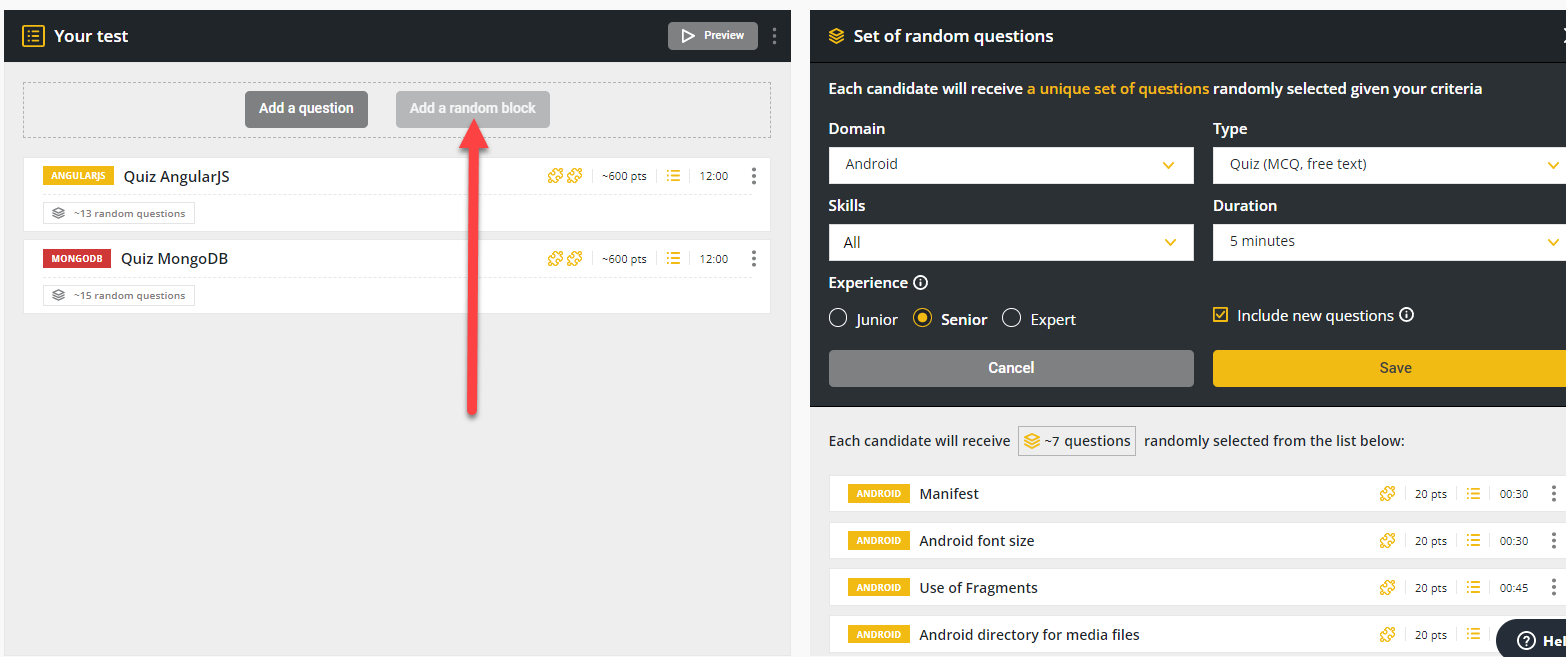Select the Android directory for media files question
Viewport: 1566px width, 657px height.
(1029, 635)
